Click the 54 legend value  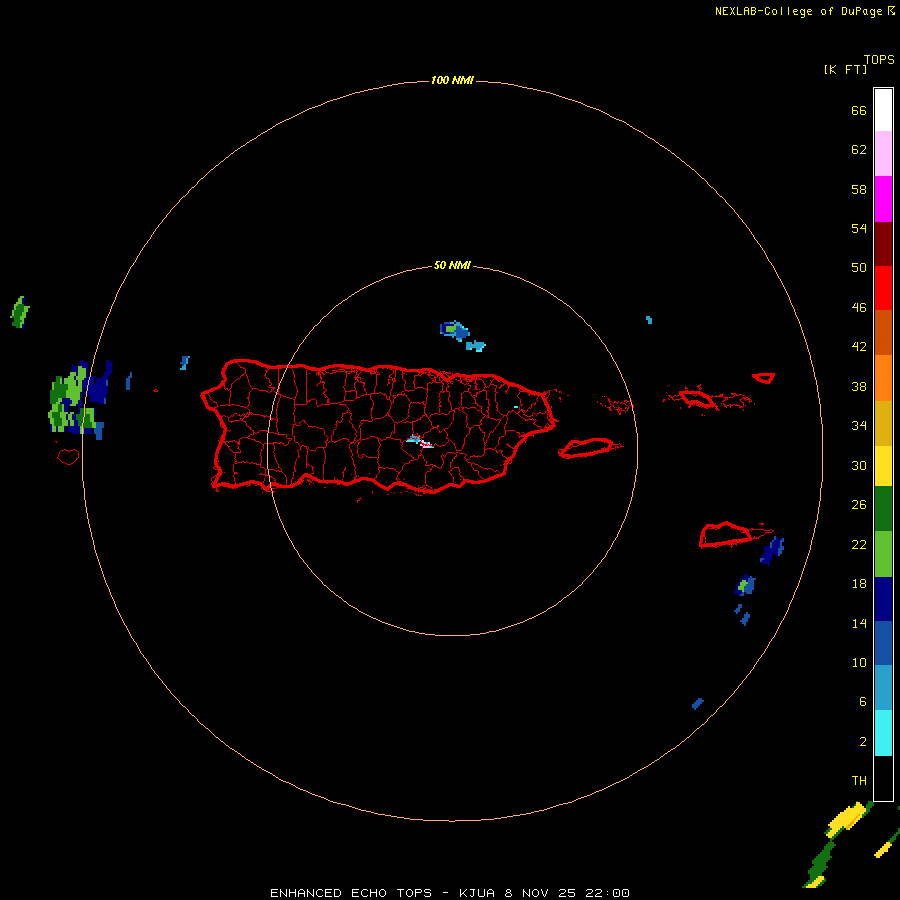coord(859,228)
